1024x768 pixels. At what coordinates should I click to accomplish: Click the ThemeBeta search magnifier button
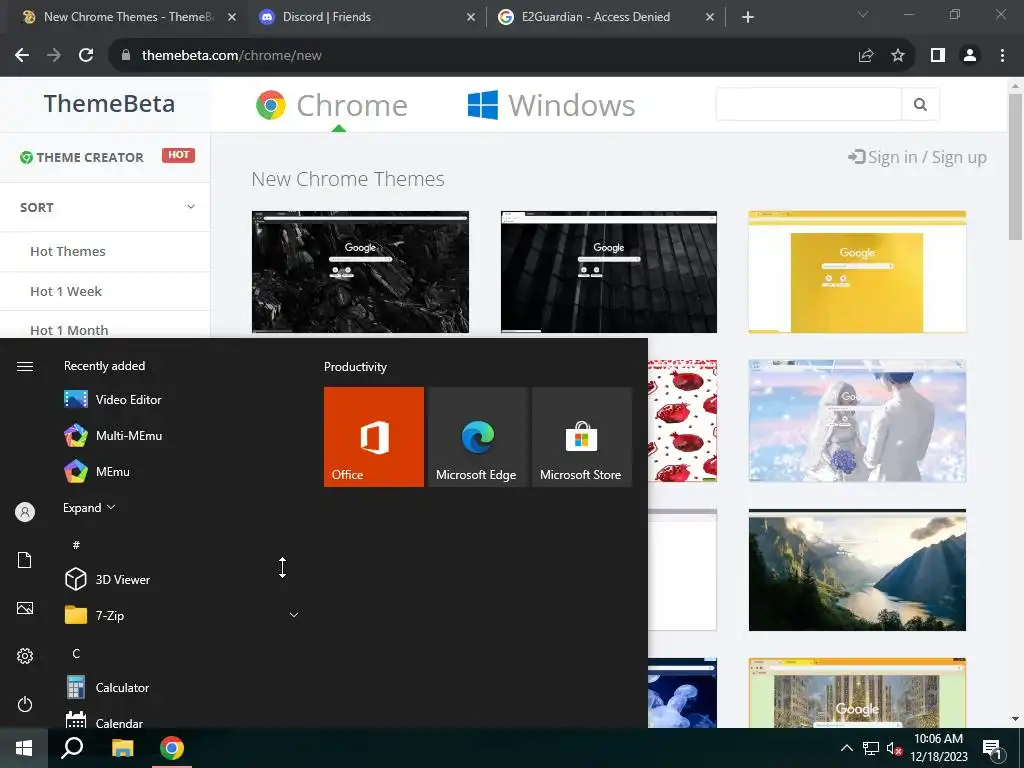tap(920, 104)
